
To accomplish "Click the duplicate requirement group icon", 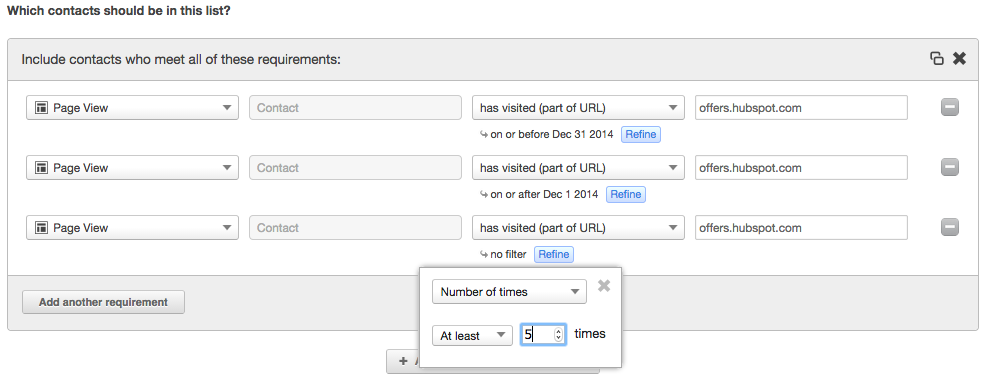I will click(x=936, y=59).
